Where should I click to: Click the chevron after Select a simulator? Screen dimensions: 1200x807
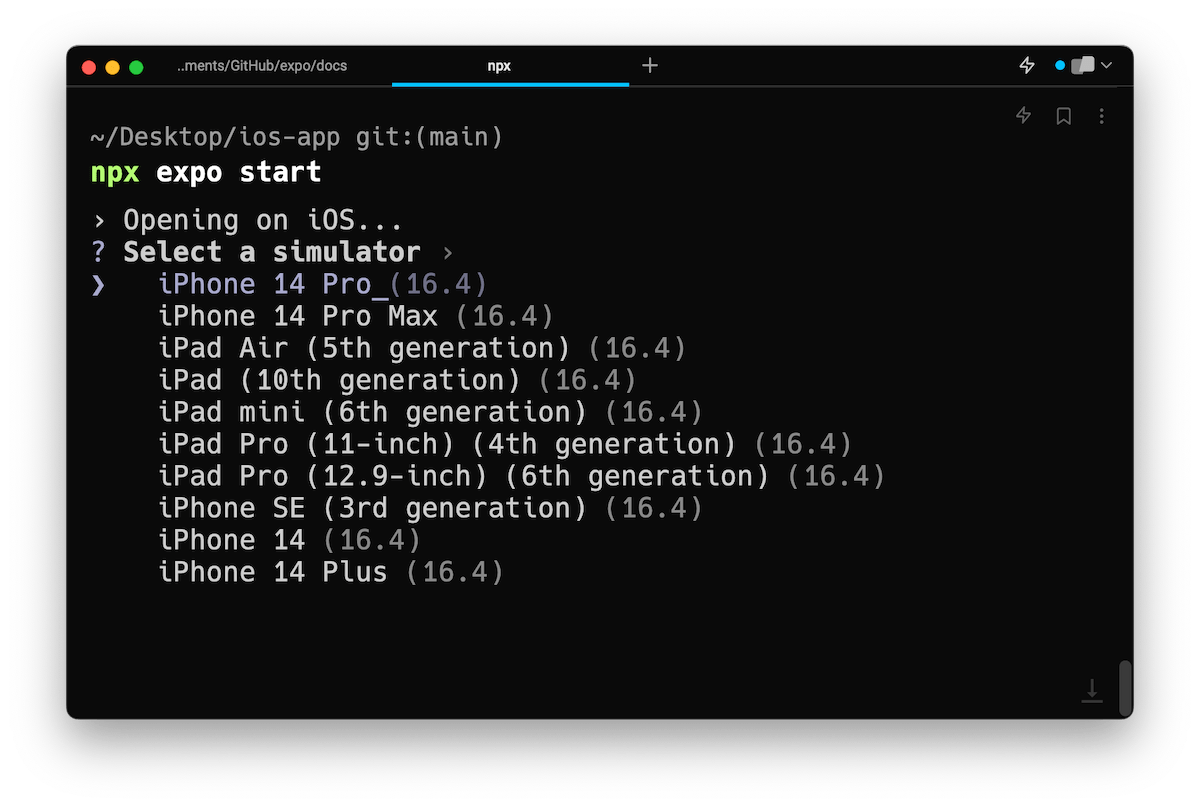pyautogui.click(x=447, y=252)
